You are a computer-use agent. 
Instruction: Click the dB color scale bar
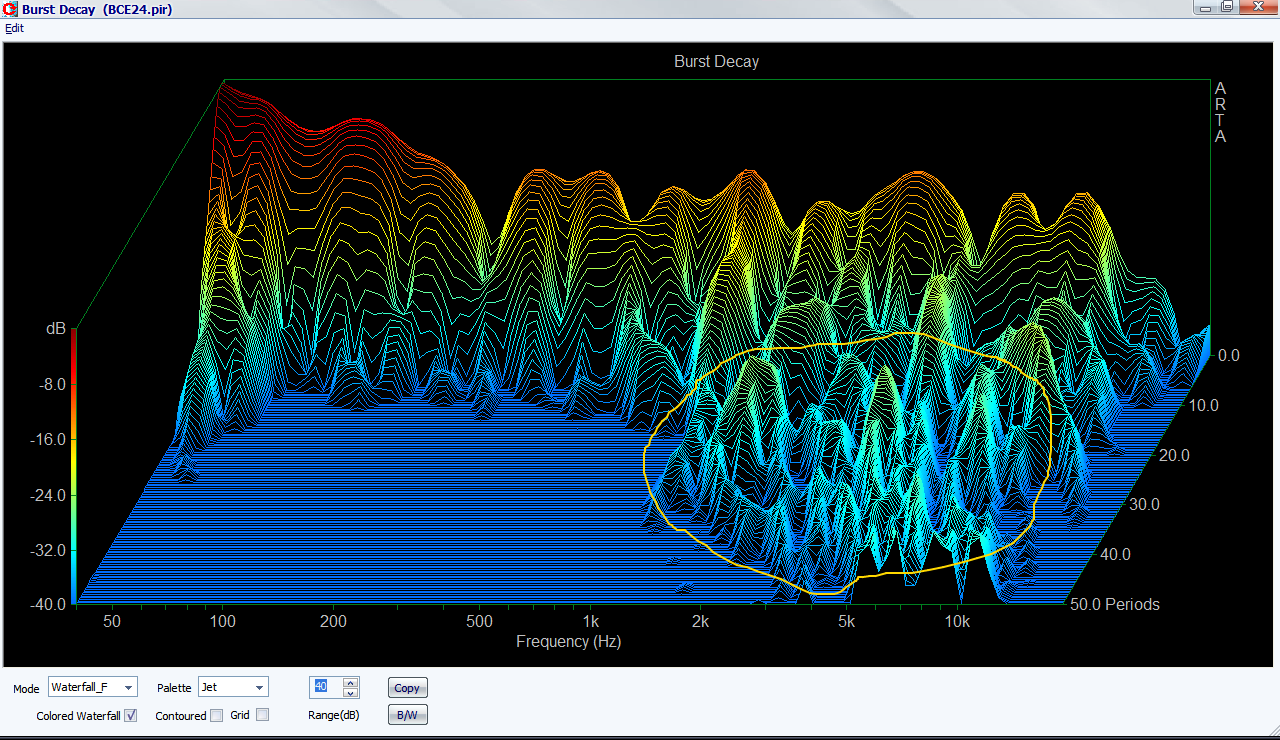tap(73, 465)
